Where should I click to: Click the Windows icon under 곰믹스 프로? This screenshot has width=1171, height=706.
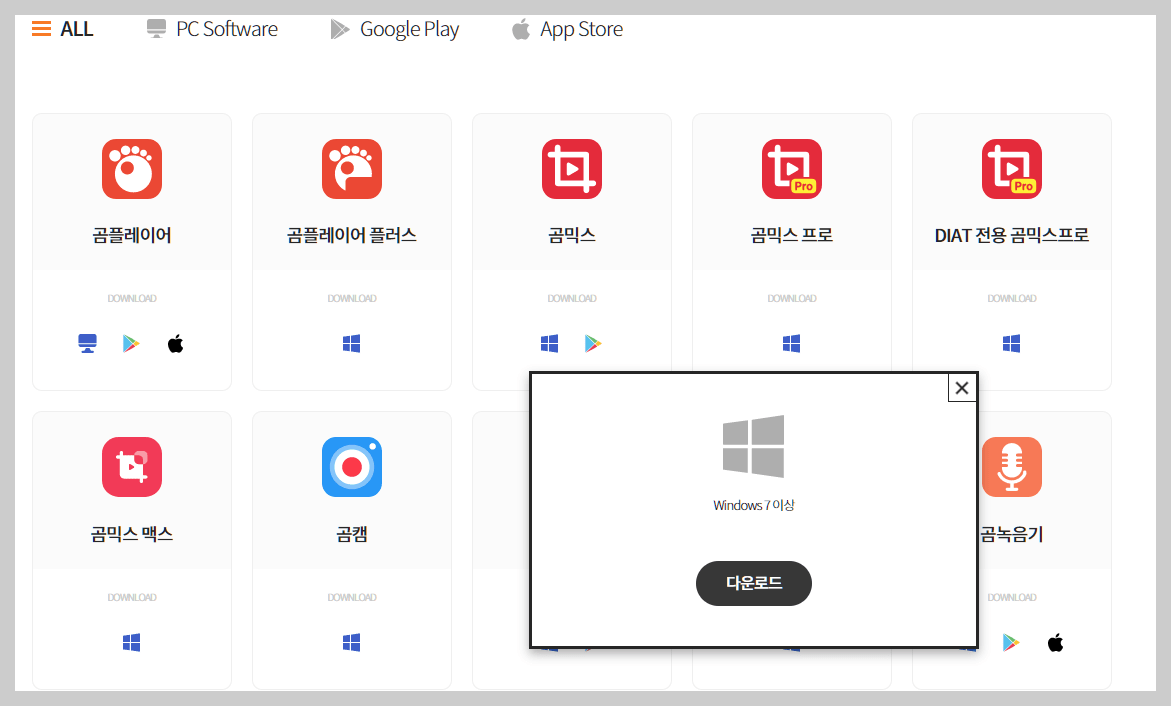[x=792, y=344]
